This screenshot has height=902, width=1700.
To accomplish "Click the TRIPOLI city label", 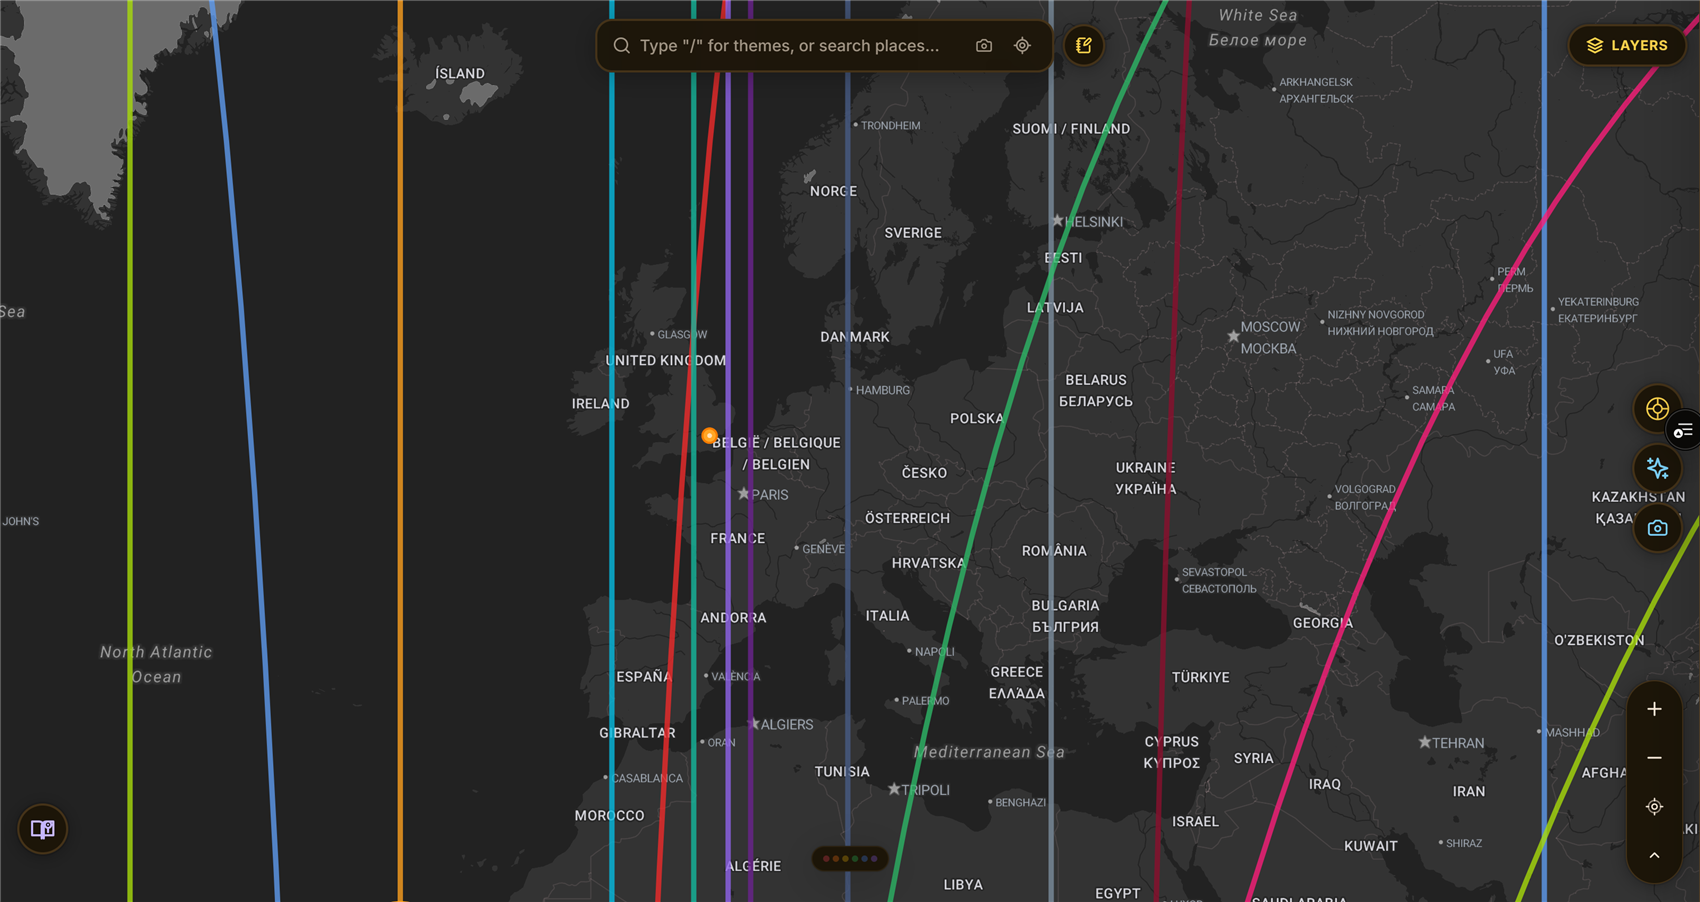I will tap(925, 790).
